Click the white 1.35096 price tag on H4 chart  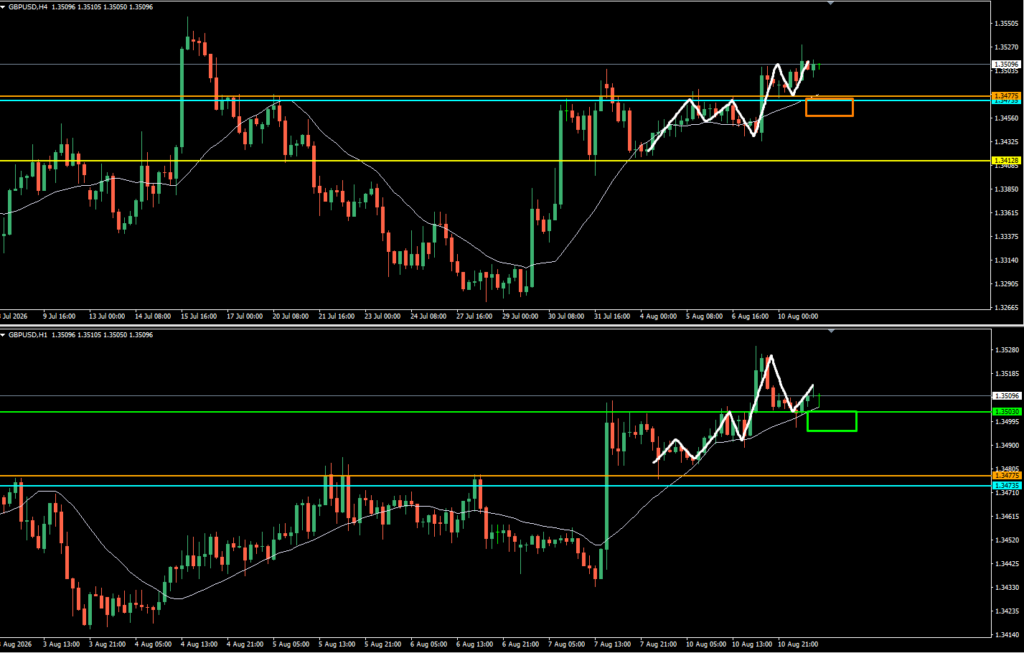click(x=1006, y=65)
